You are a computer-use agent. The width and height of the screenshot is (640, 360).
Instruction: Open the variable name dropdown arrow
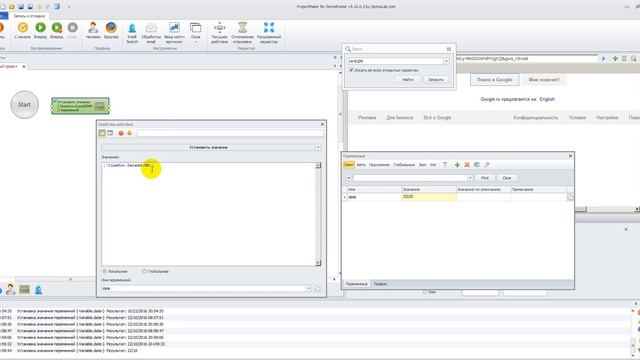point(308,289)
